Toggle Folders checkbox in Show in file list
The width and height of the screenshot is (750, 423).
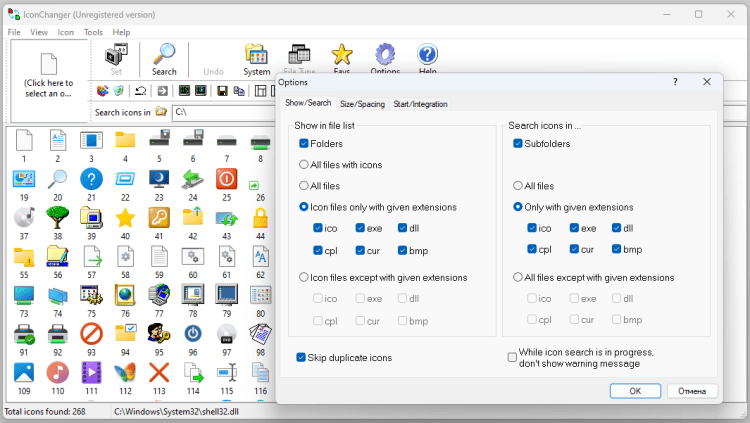pyautogui.click(x=304, y=144)
